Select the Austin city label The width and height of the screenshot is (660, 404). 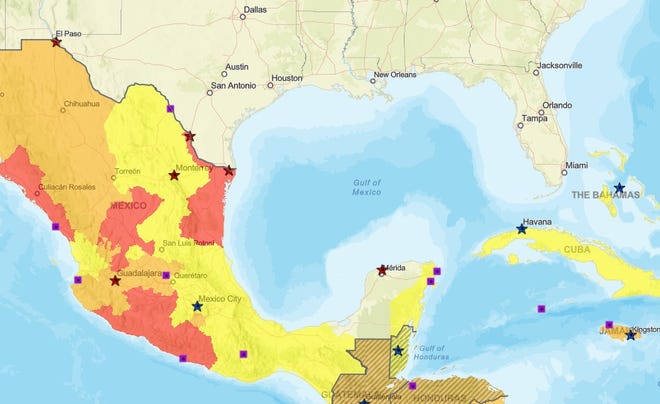(237, 67)
